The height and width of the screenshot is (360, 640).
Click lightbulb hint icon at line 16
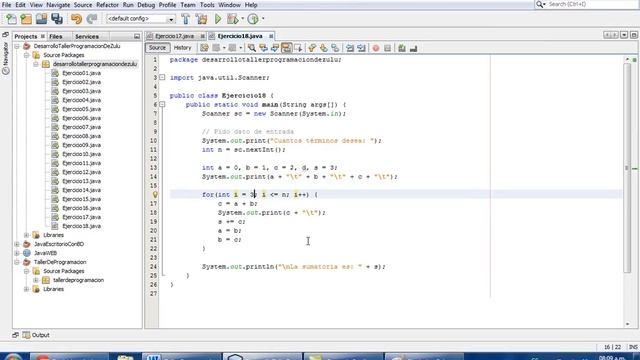155,195
